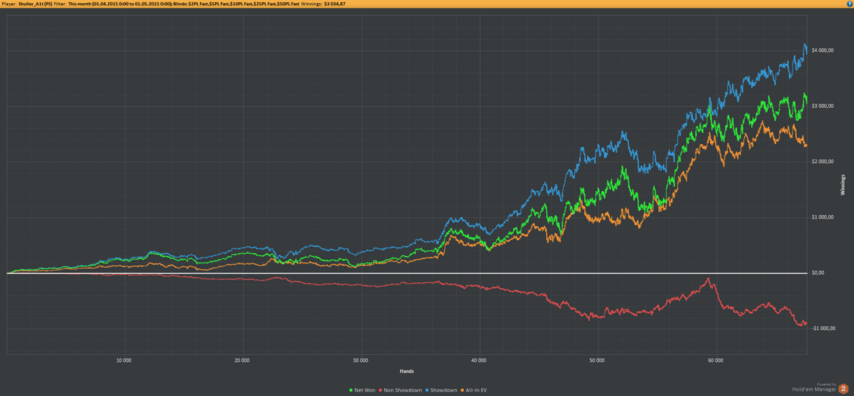The width and height of the screenshot is (854, 396).
Task: Open the help icon in the orange header
Action: click(850, 3)
